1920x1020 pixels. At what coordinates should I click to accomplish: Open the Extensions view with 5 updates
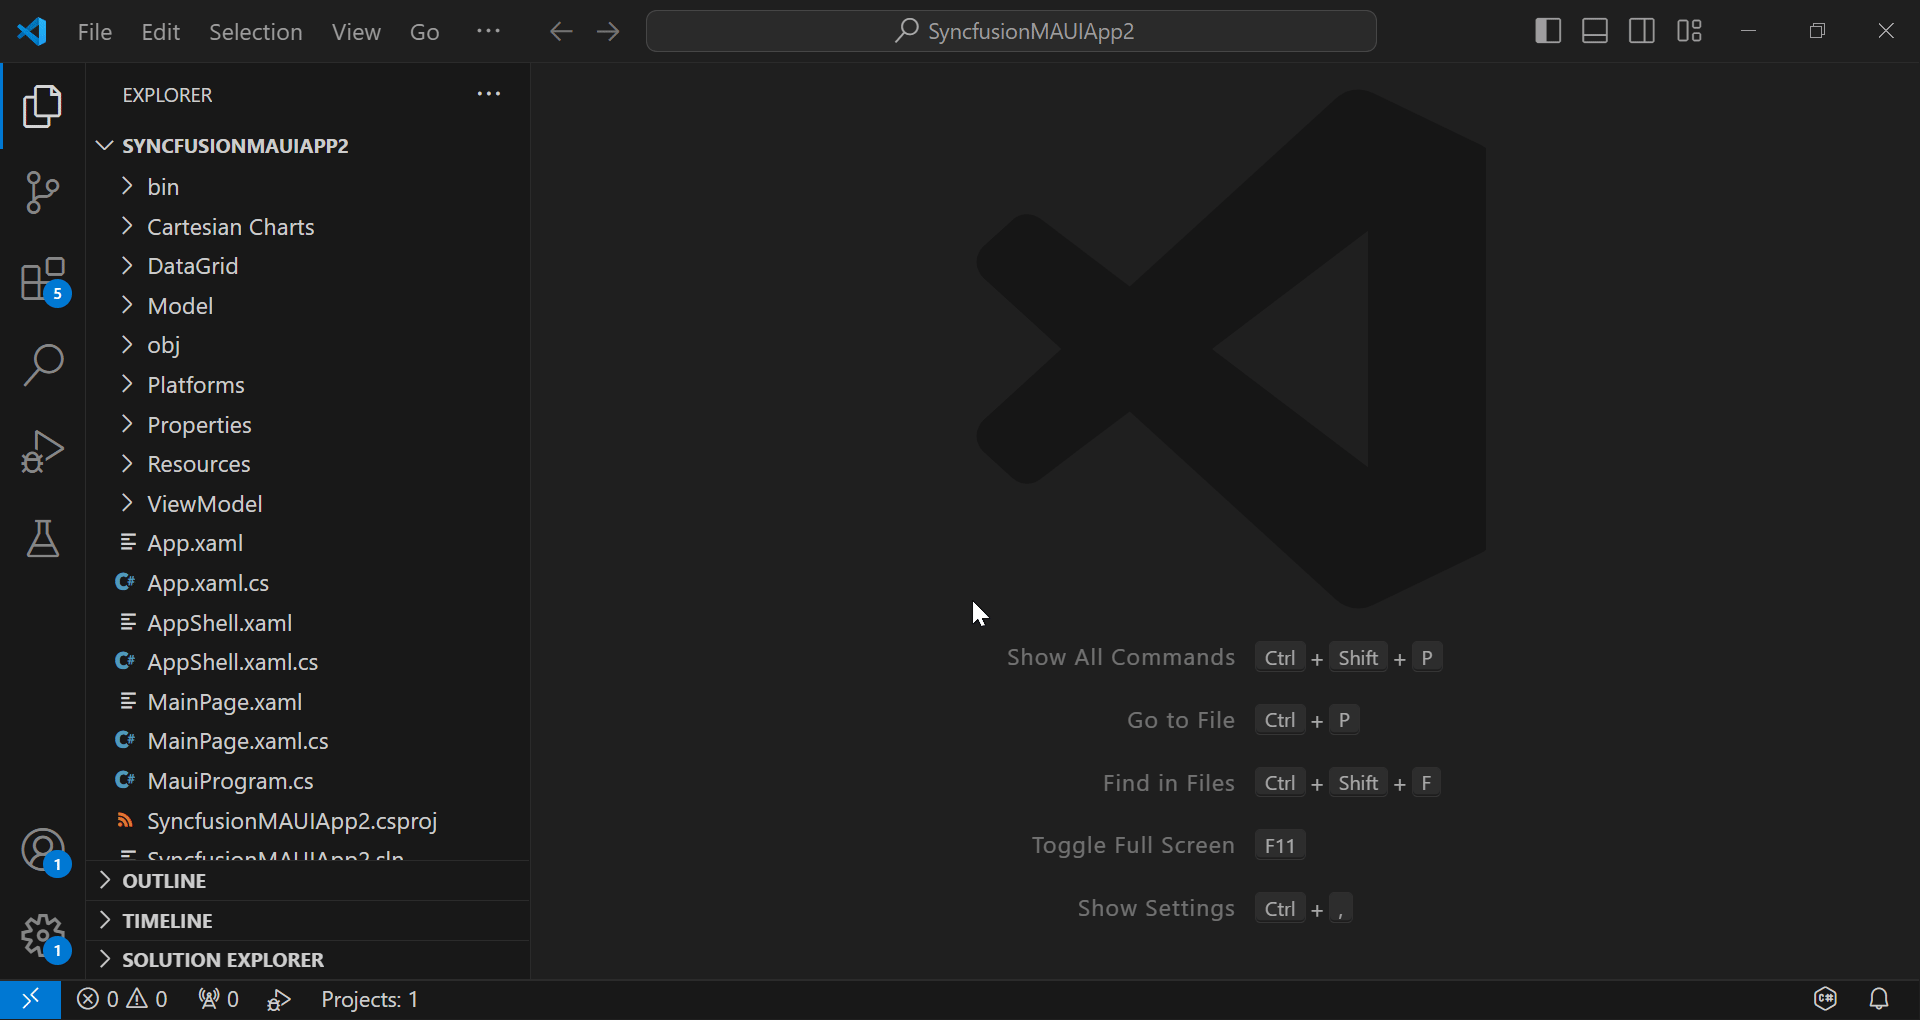tap(42, 280)
